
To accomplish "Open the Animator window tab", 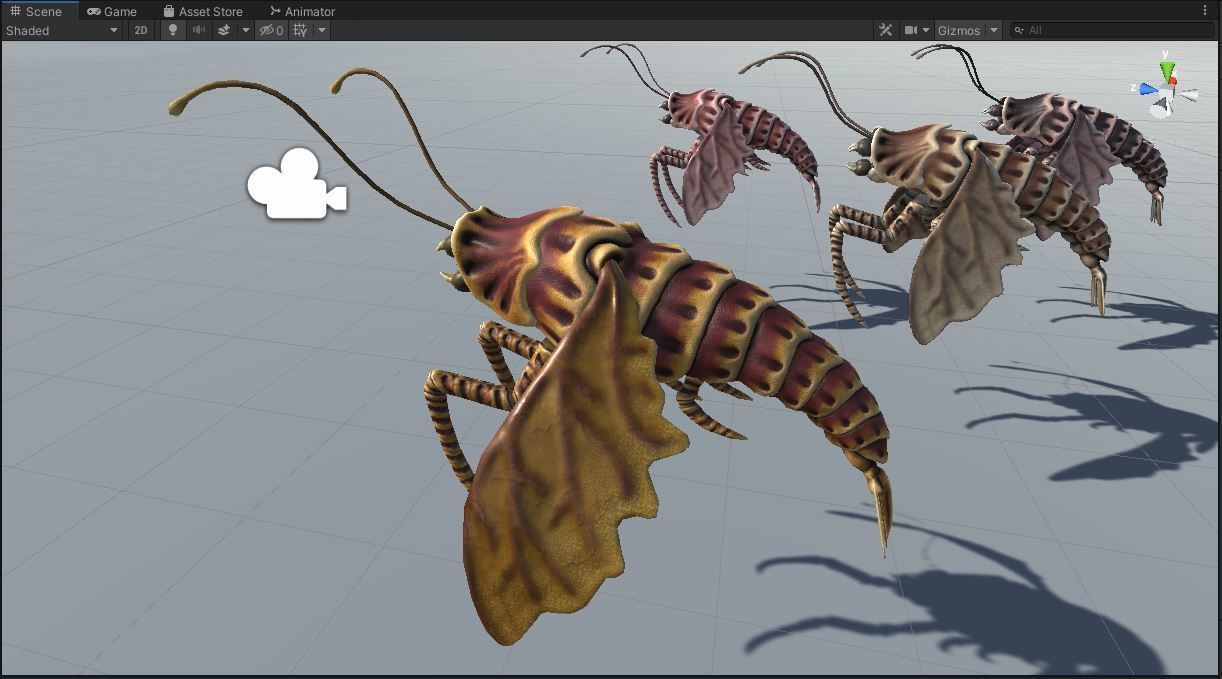I will coord(302,11).
